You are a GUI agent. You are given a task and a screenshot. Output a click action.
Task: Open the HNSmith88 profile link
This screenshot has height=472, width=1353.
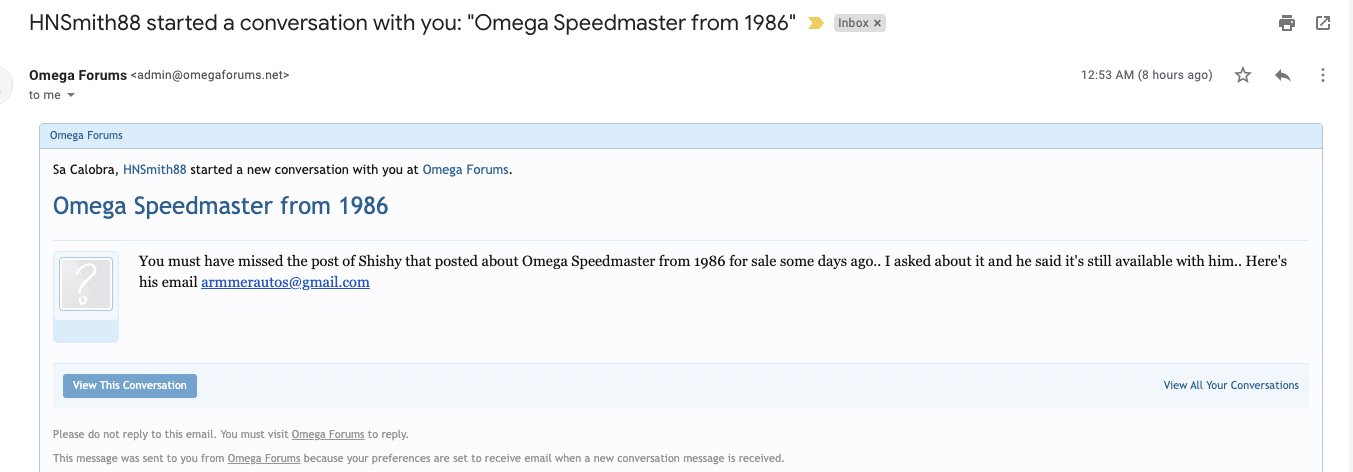tap(155, 170)
